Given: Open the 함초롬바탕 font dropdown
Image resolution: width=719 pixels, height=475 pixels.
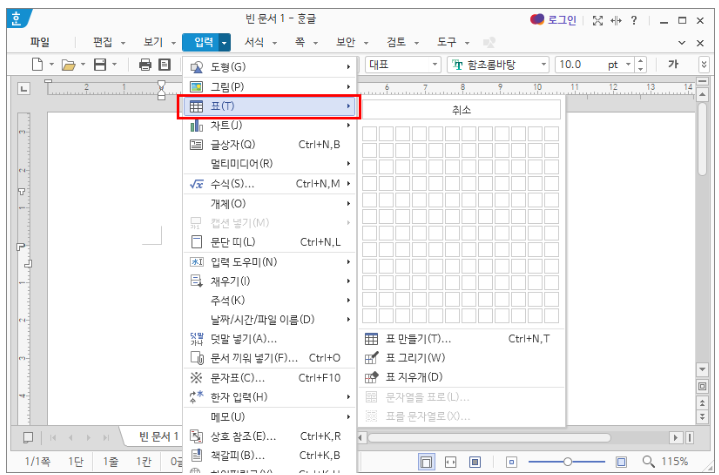Looking at the screenshot, I should 543,64.
